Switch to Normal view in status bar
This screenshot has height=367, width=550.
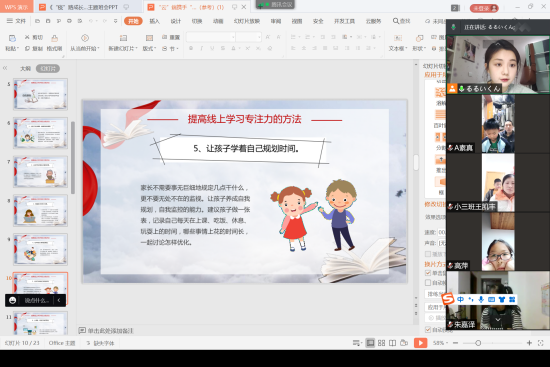click(x=370, y=343)
